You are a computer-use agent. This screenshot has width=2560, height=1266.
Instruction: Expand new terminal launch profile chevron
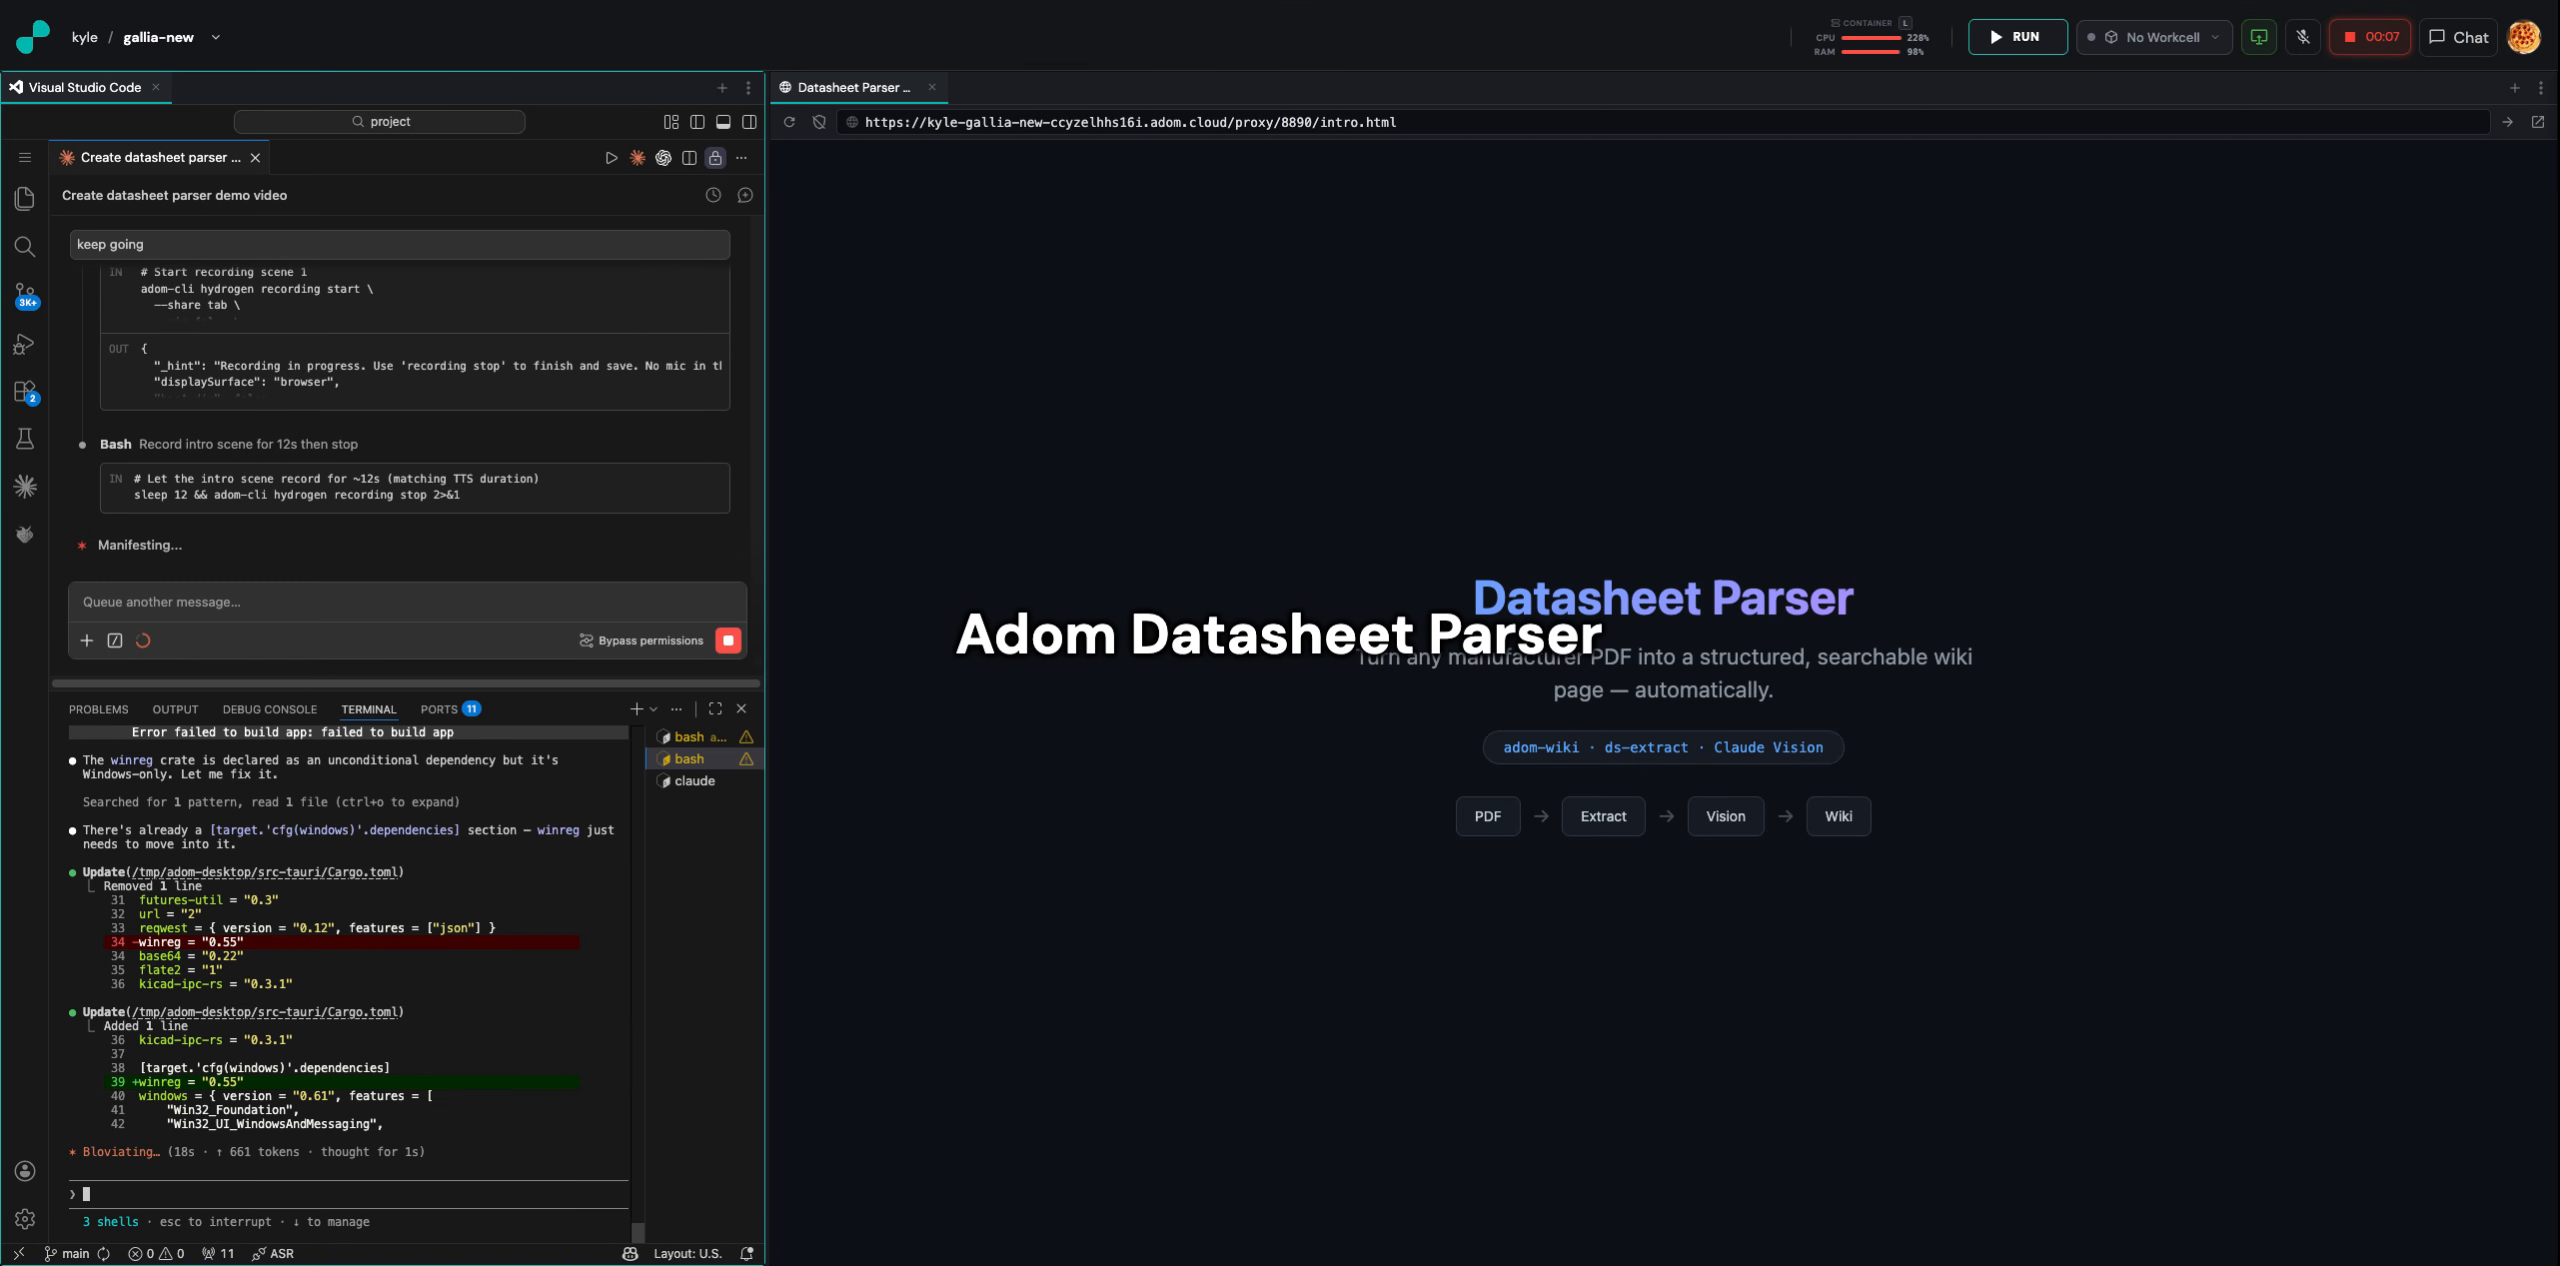tap(654, 709)
